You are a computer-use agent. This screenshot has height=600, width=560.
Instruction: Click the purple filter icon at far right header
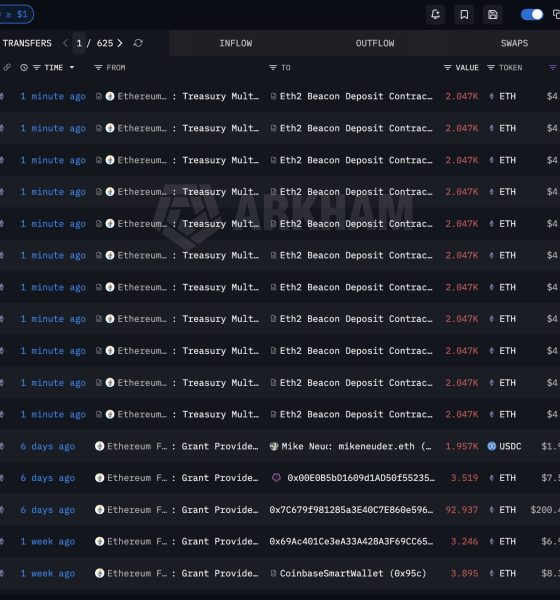click(x=552, y=68)
